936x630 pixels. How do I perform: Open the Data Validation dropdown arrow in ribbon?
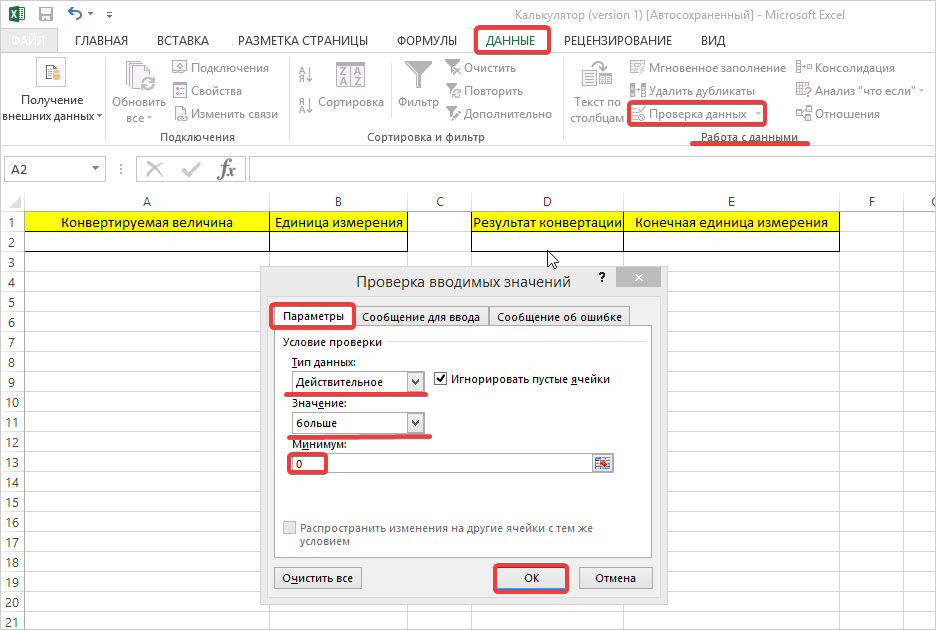[x=758, y=114]
